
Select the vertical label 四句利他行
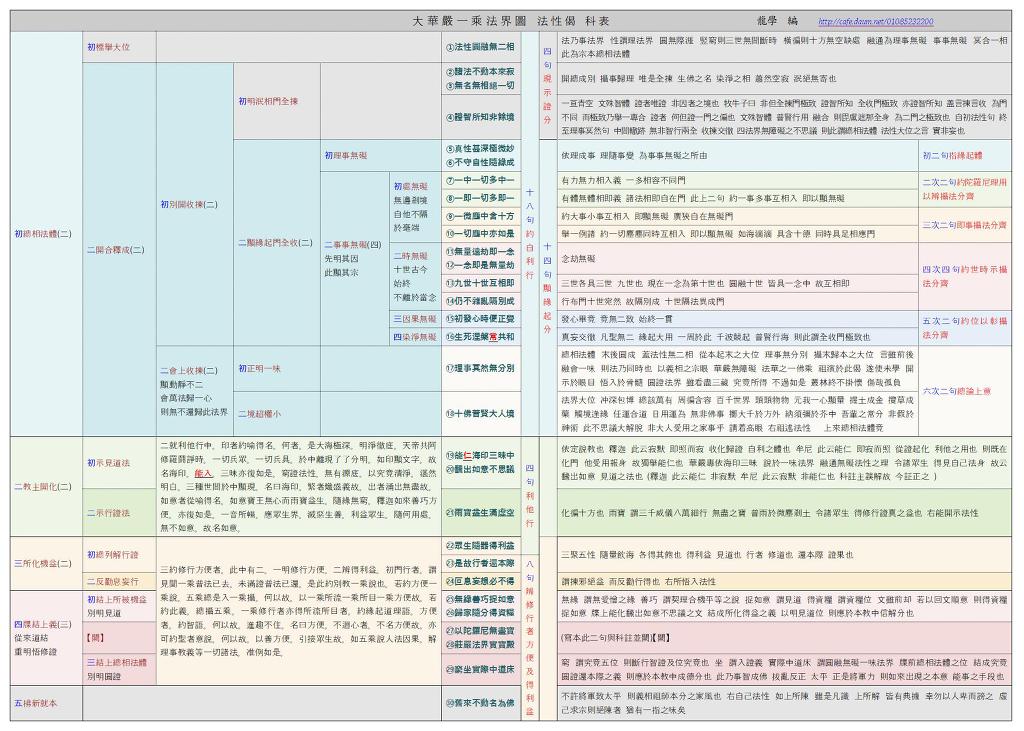coord(530,495)
